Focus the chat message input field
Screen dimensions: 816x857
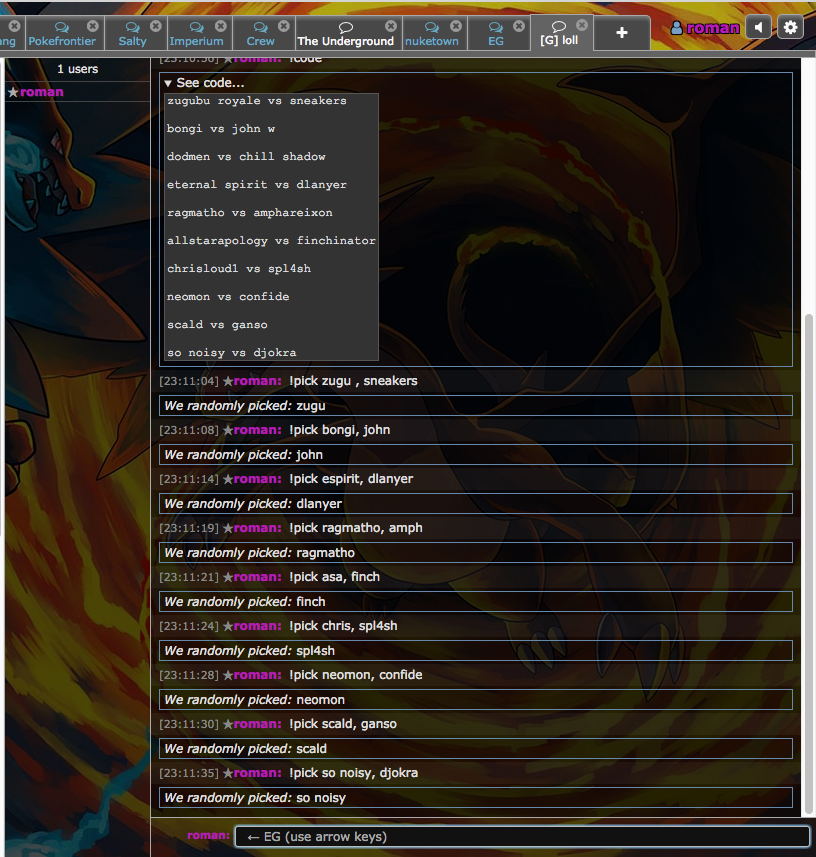click(522, 837)
